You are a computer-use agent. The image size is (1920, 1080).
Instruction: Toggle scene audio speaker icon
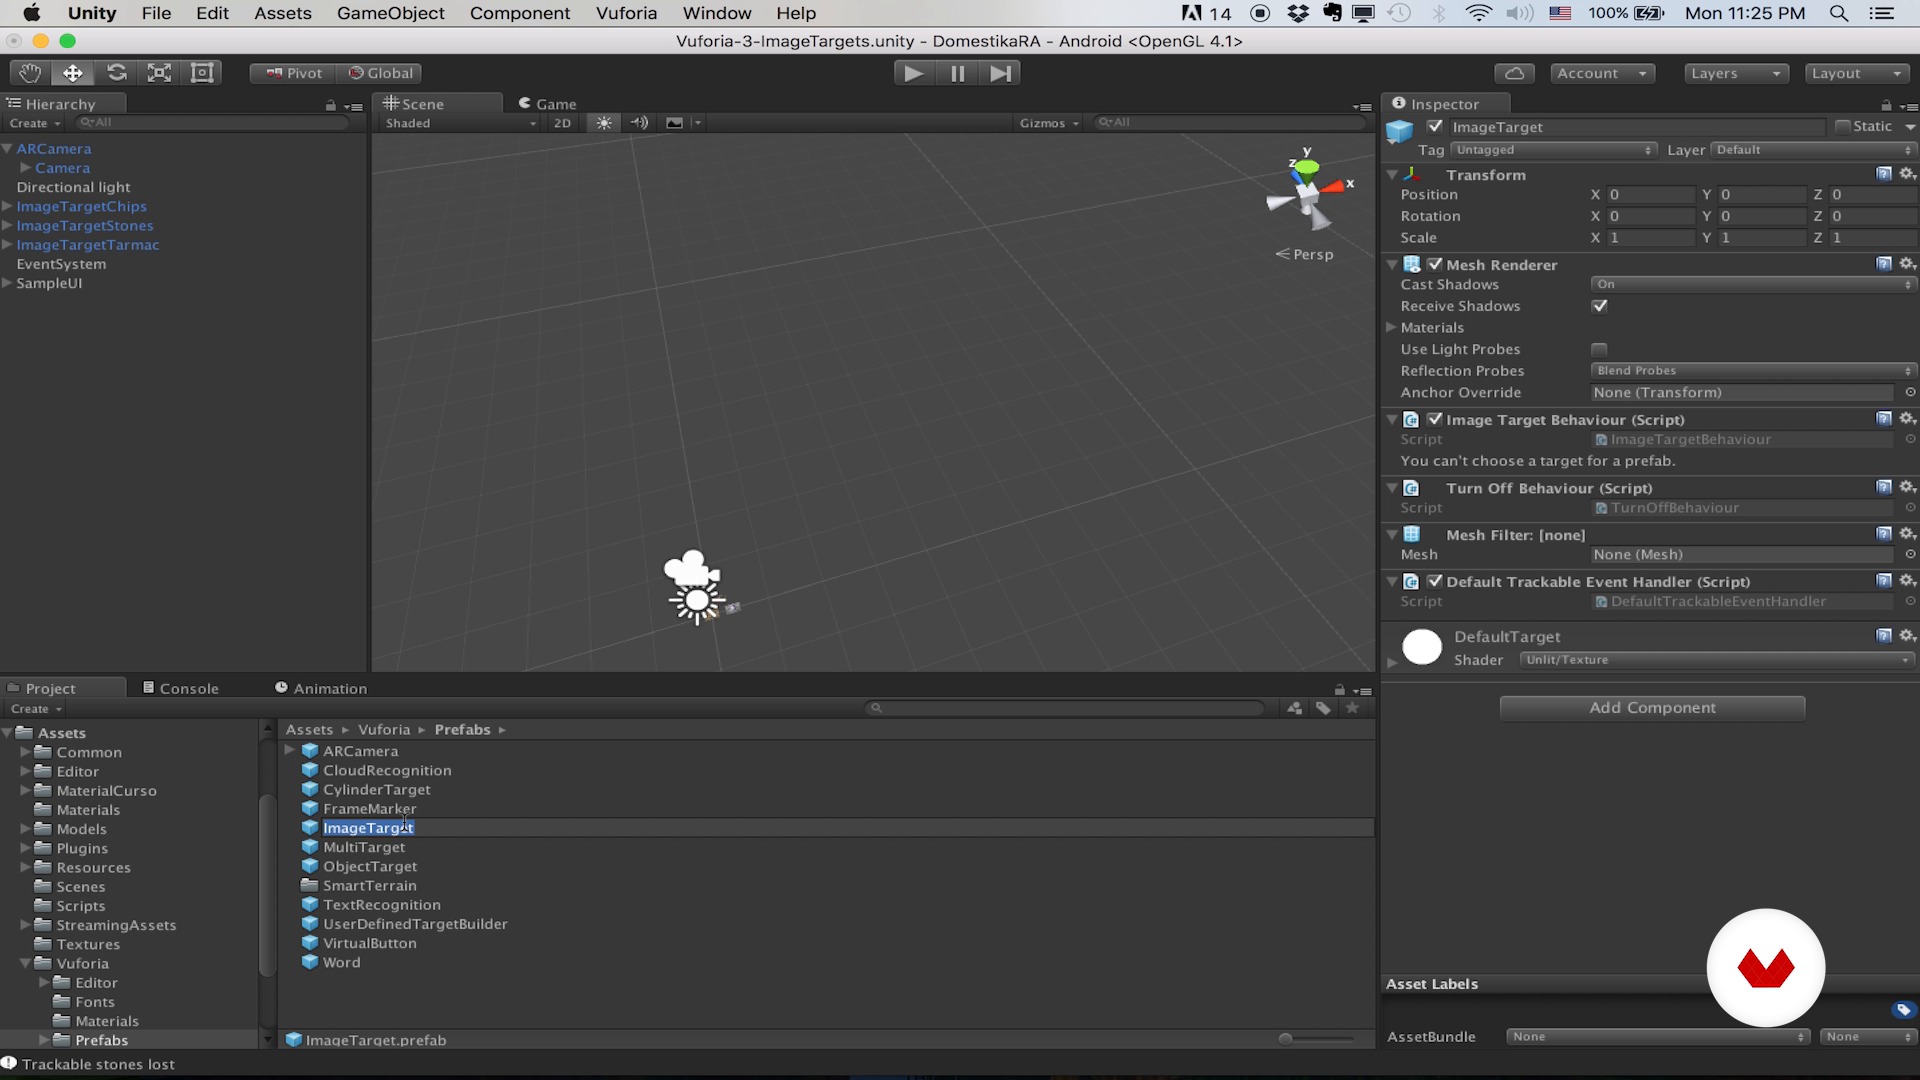tap(640, 123)
